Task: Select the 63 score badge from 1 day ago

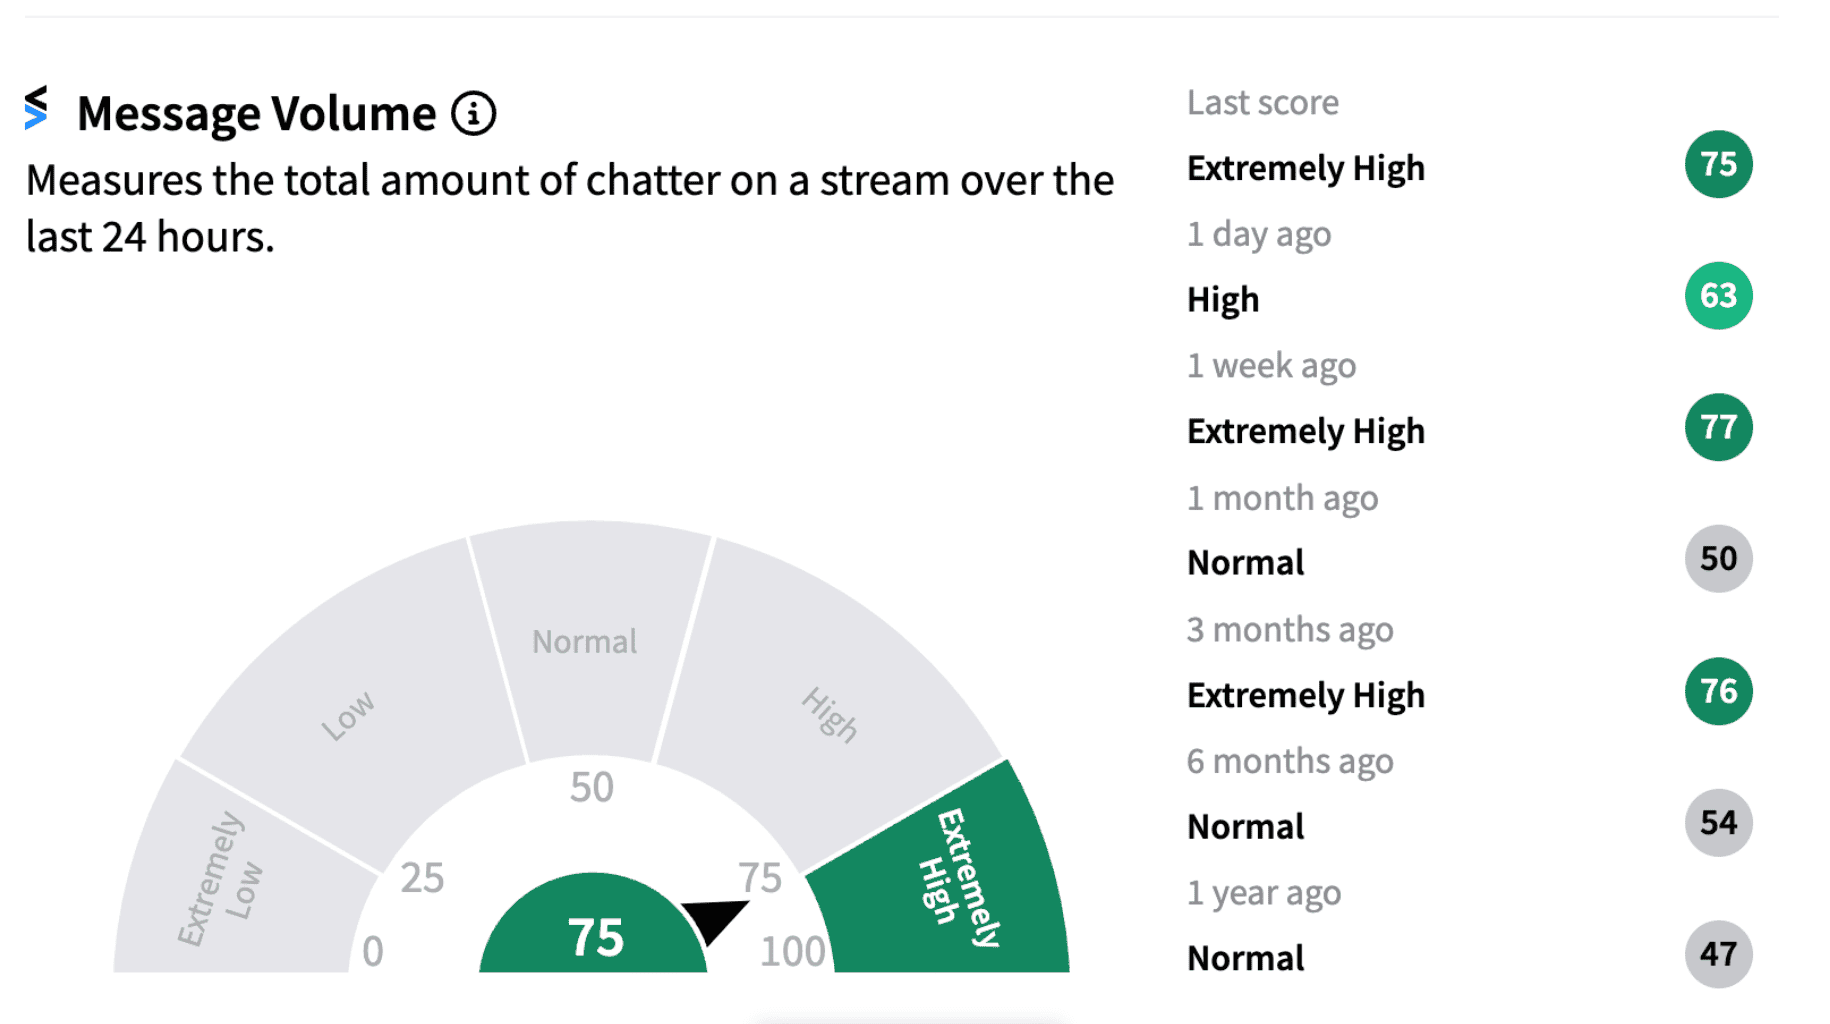Action: [1718, 296]
